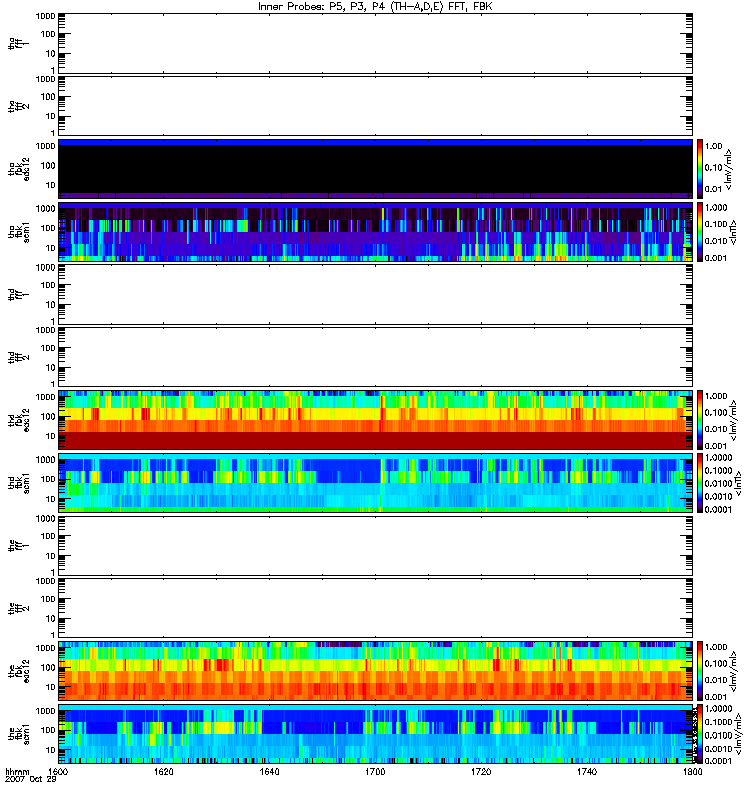Screen dimensions: 750x800
Task: Click the black tha fbk edc12 spectrogram
Action: tap(376, 169)
